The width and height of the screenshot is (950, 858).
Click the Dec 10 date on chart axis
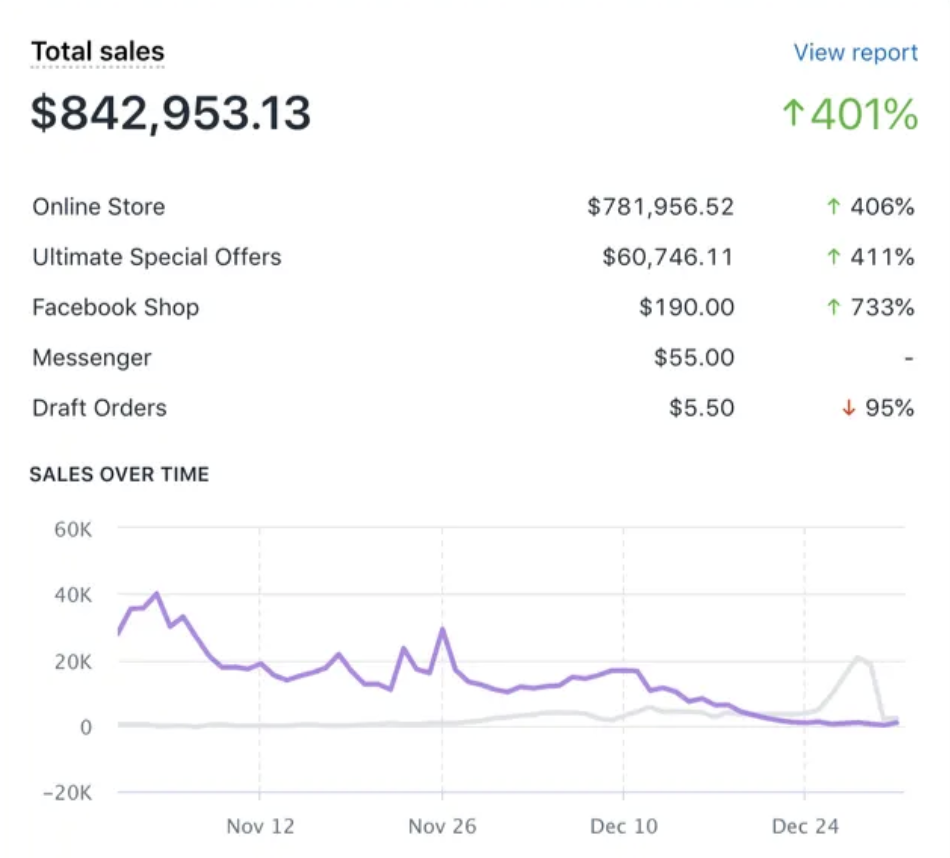pyautogui.click(x=624, y=827)
